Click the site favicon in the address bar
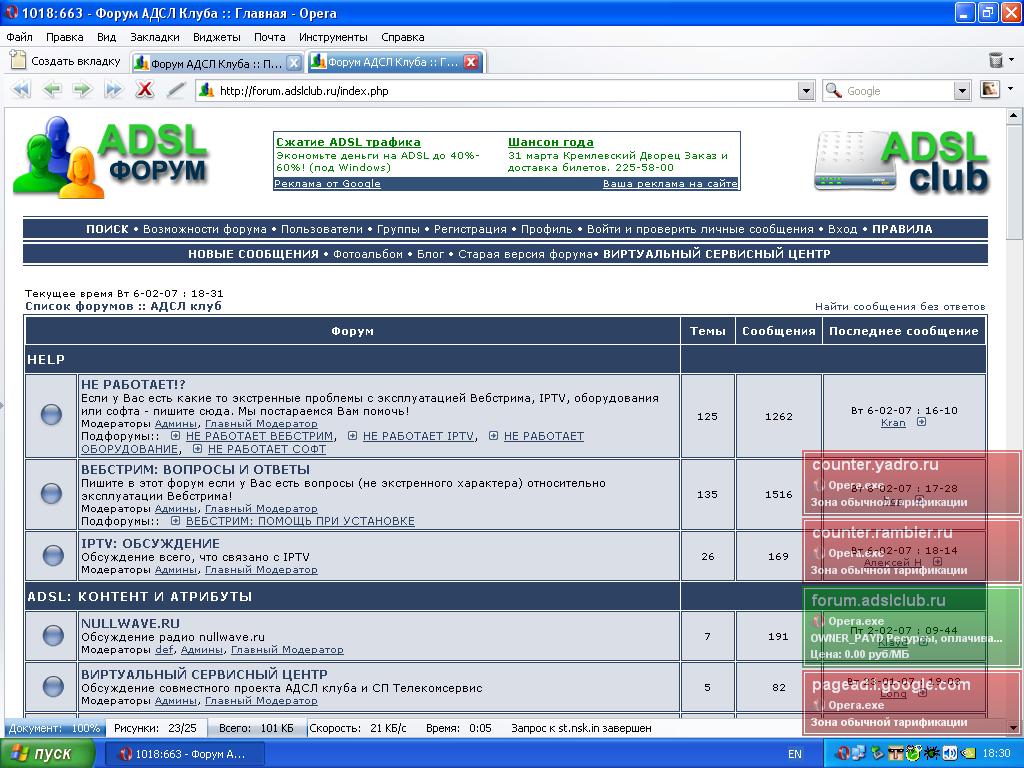 (206, 90)
